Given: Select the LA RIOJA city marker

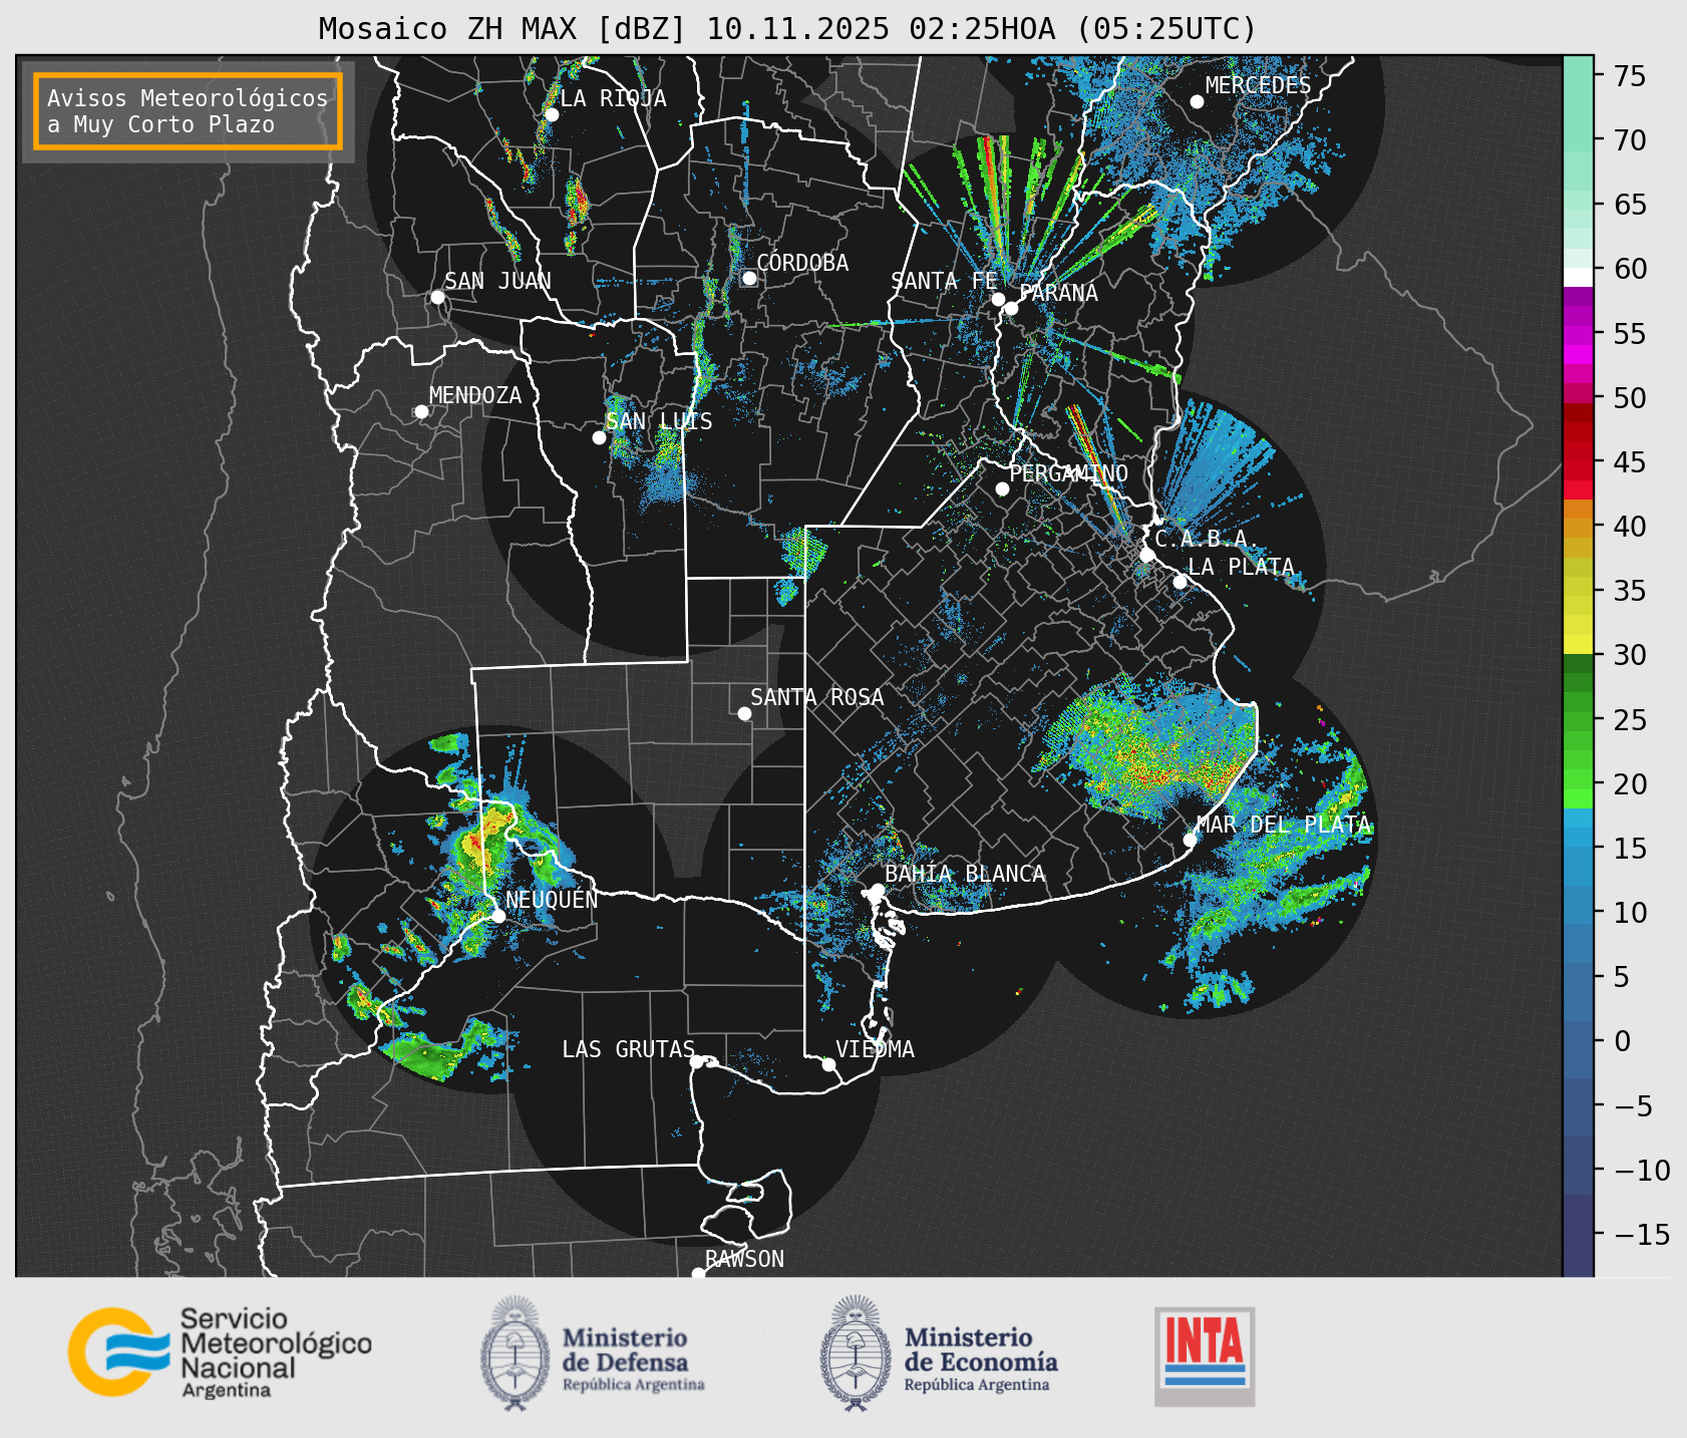Looking at the screenshot, I should [551, 115].
